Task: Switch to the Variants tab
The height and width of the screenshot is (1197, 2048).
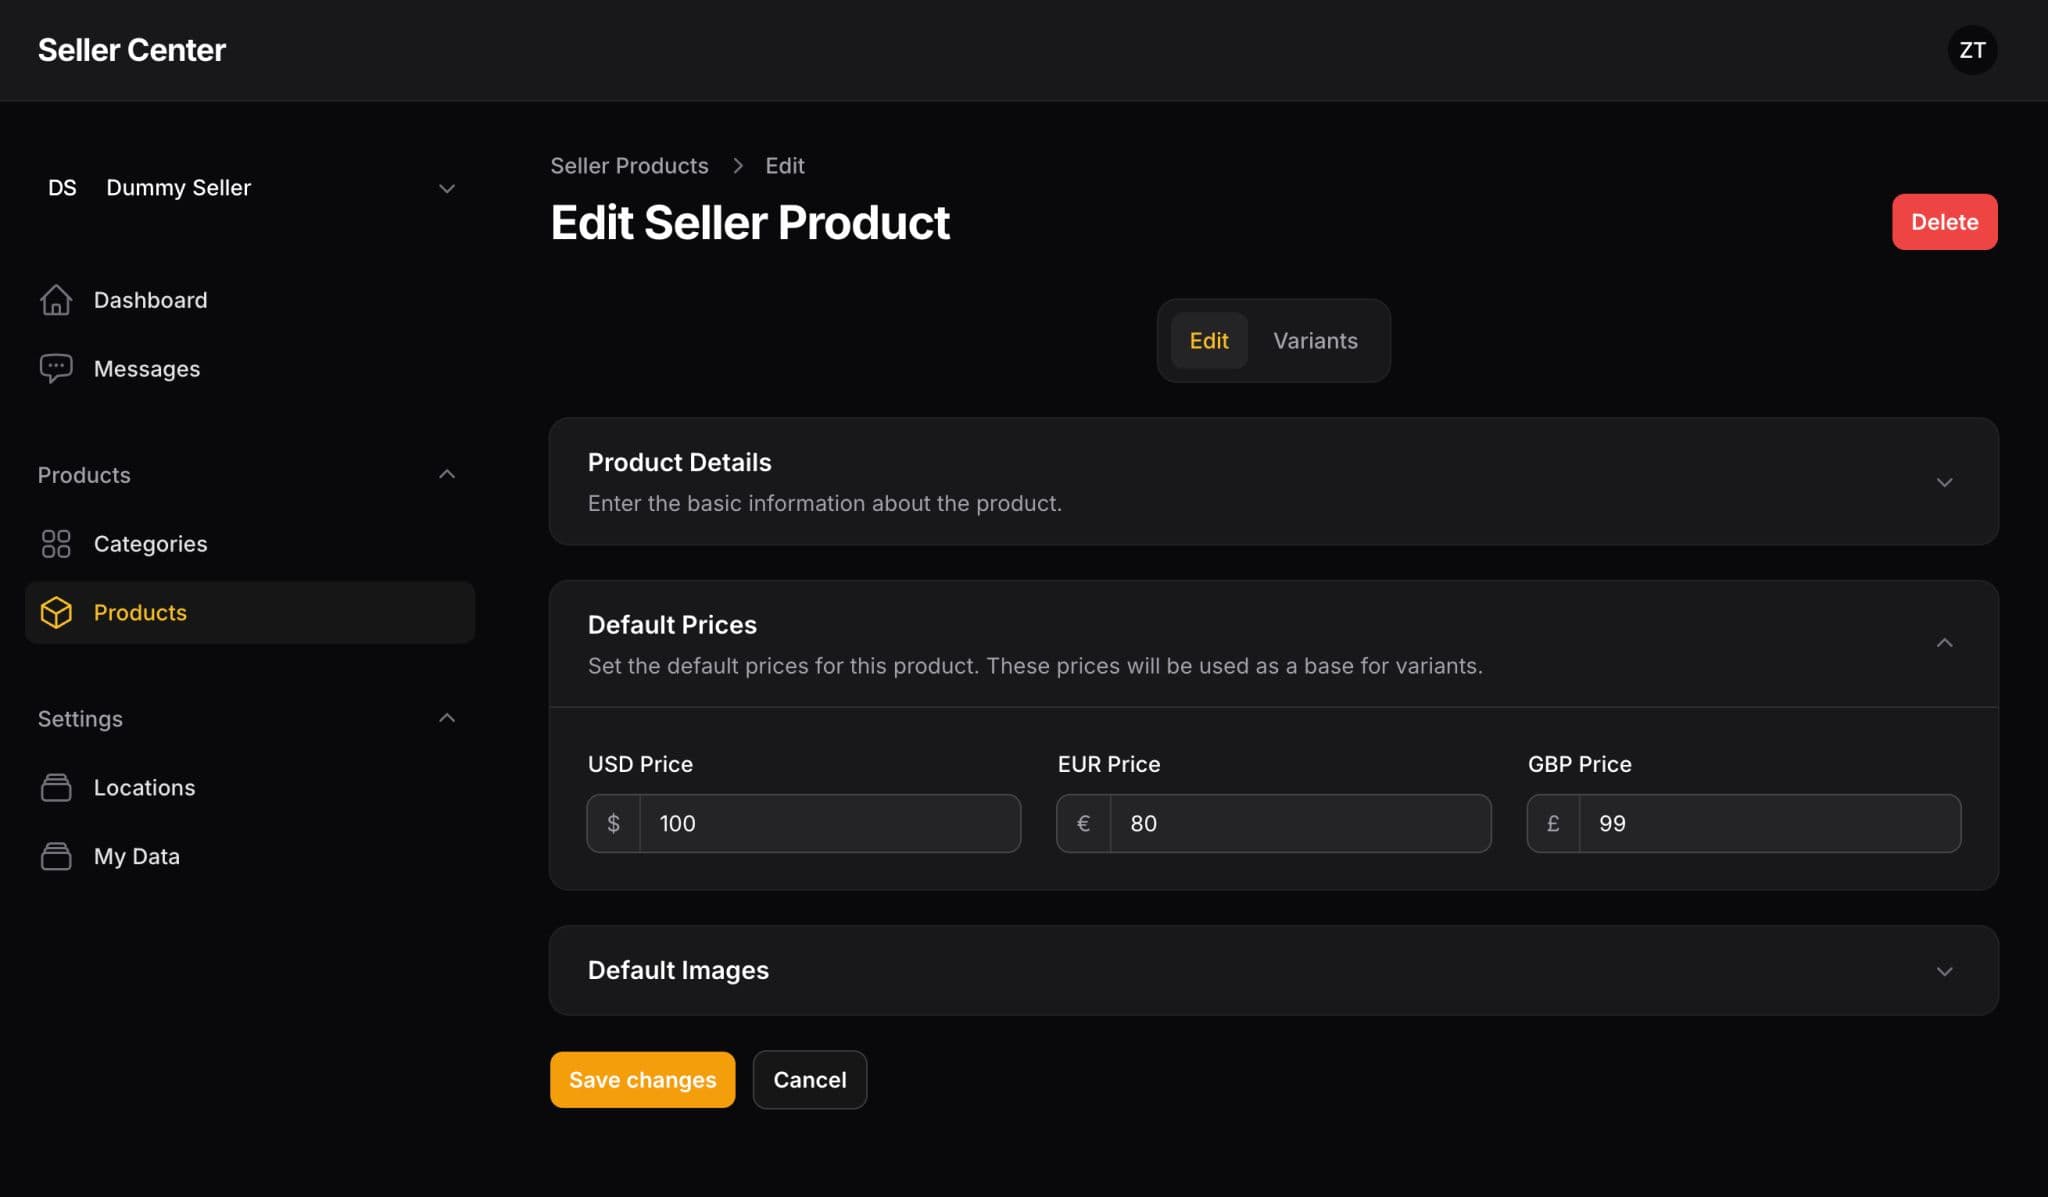Action: tap(1315, 340)
